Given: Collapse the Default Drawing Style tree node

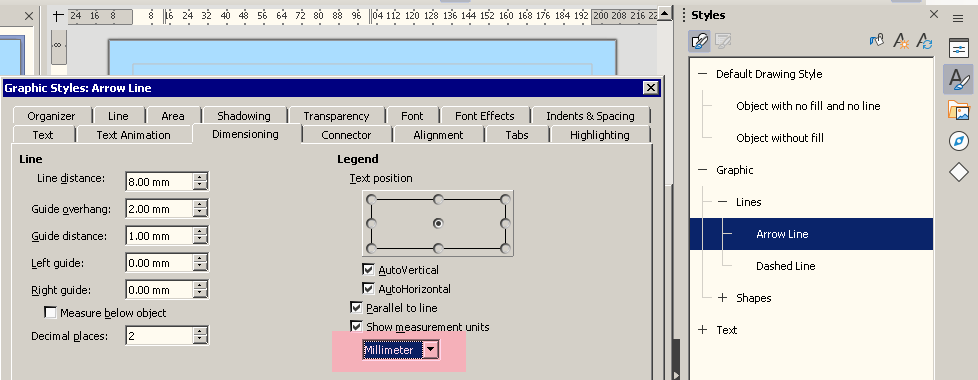Looking at the screenshot, I should click(703, 74).
